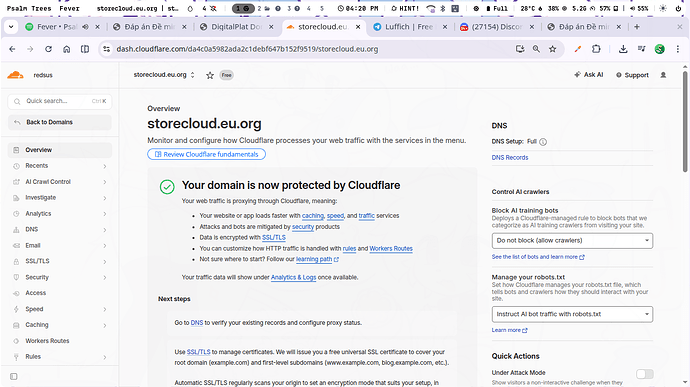The height and width of the screenshot is (387, 690).
Task: Toggle Under Attack Mode switch
Action: pos(645,374)
